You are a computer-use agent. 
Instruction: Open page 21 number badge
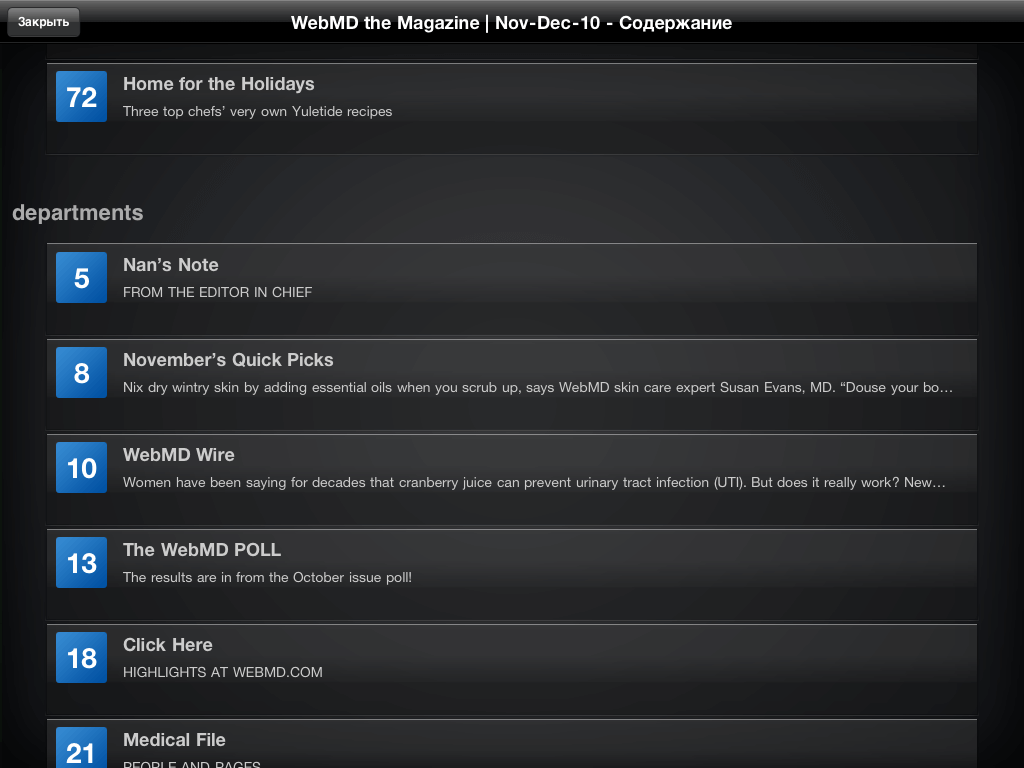82,748
